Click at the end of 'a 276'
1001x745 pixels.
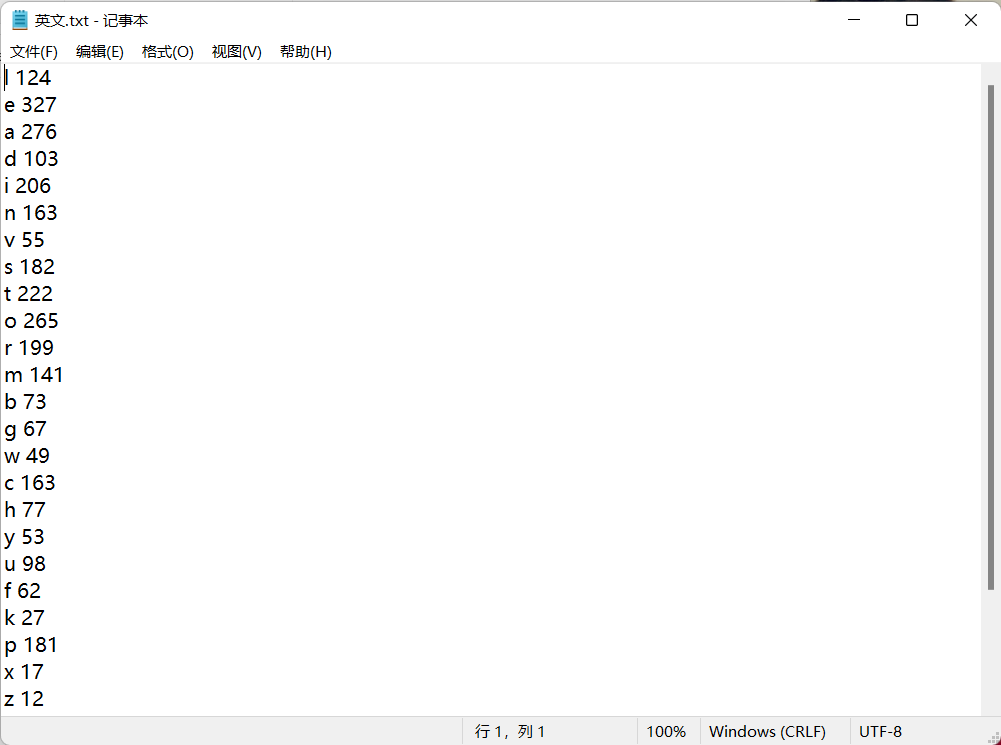click(x=58, y=131)
